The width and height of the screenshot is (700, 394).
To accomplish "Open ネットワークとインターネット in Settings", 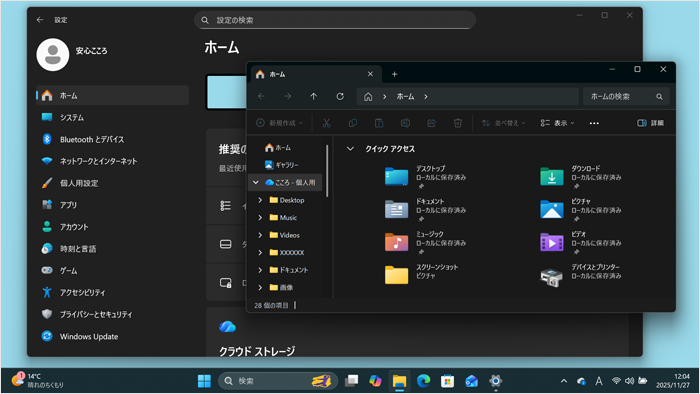I will click(x=112, y=161).
